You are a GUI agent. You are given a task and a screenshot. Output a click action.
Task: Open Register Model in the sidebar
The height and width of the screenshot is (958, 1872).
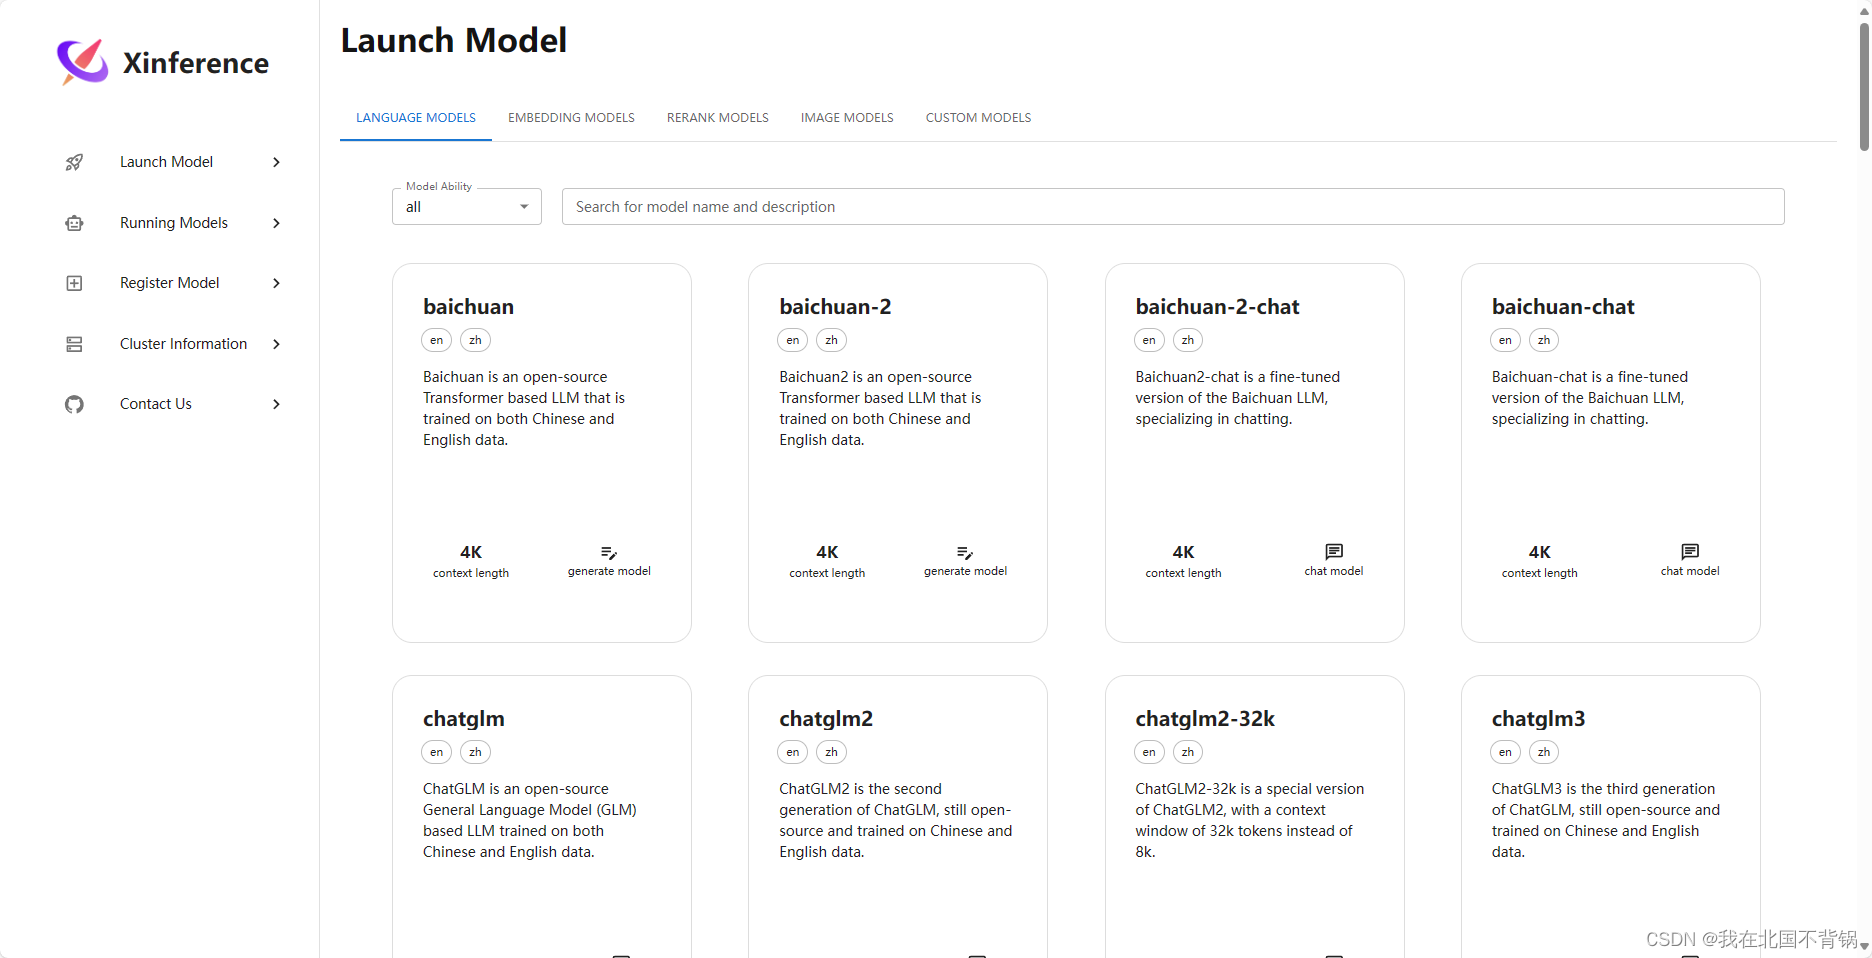[x=172, y=283]
